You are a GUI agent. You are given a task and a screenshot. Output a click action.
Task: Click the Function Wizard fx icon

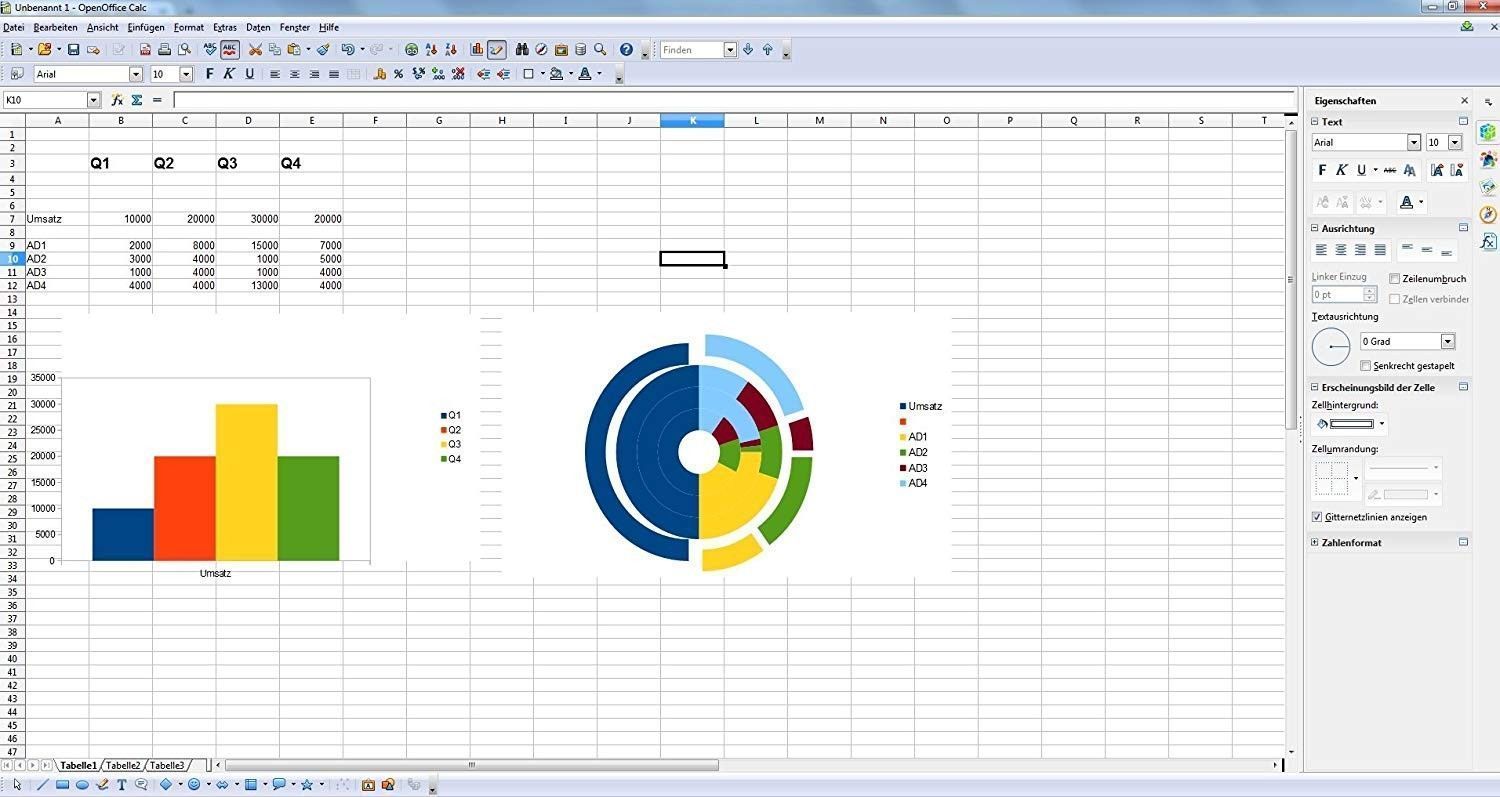(117, 100)
